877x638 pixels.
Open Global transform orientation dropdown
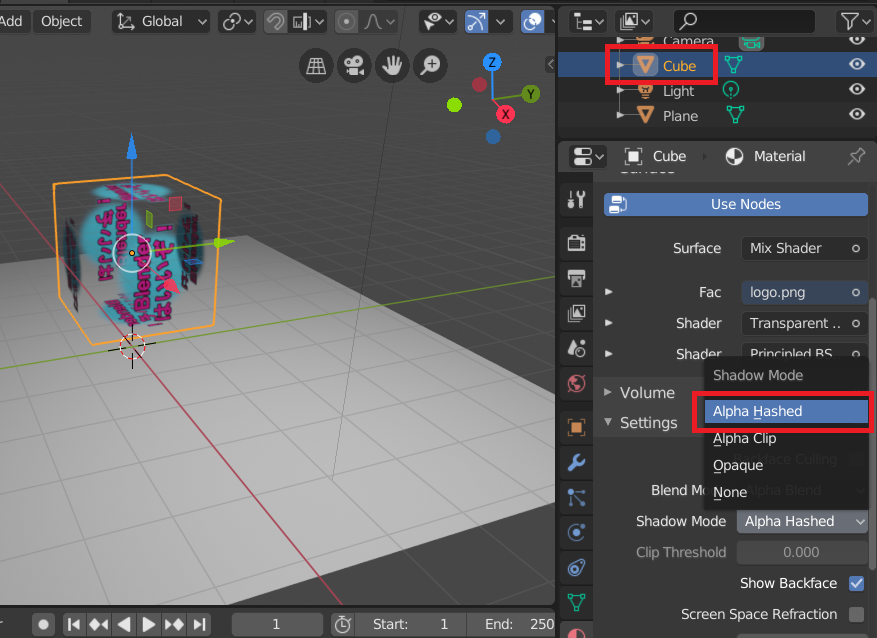[161, 22]
